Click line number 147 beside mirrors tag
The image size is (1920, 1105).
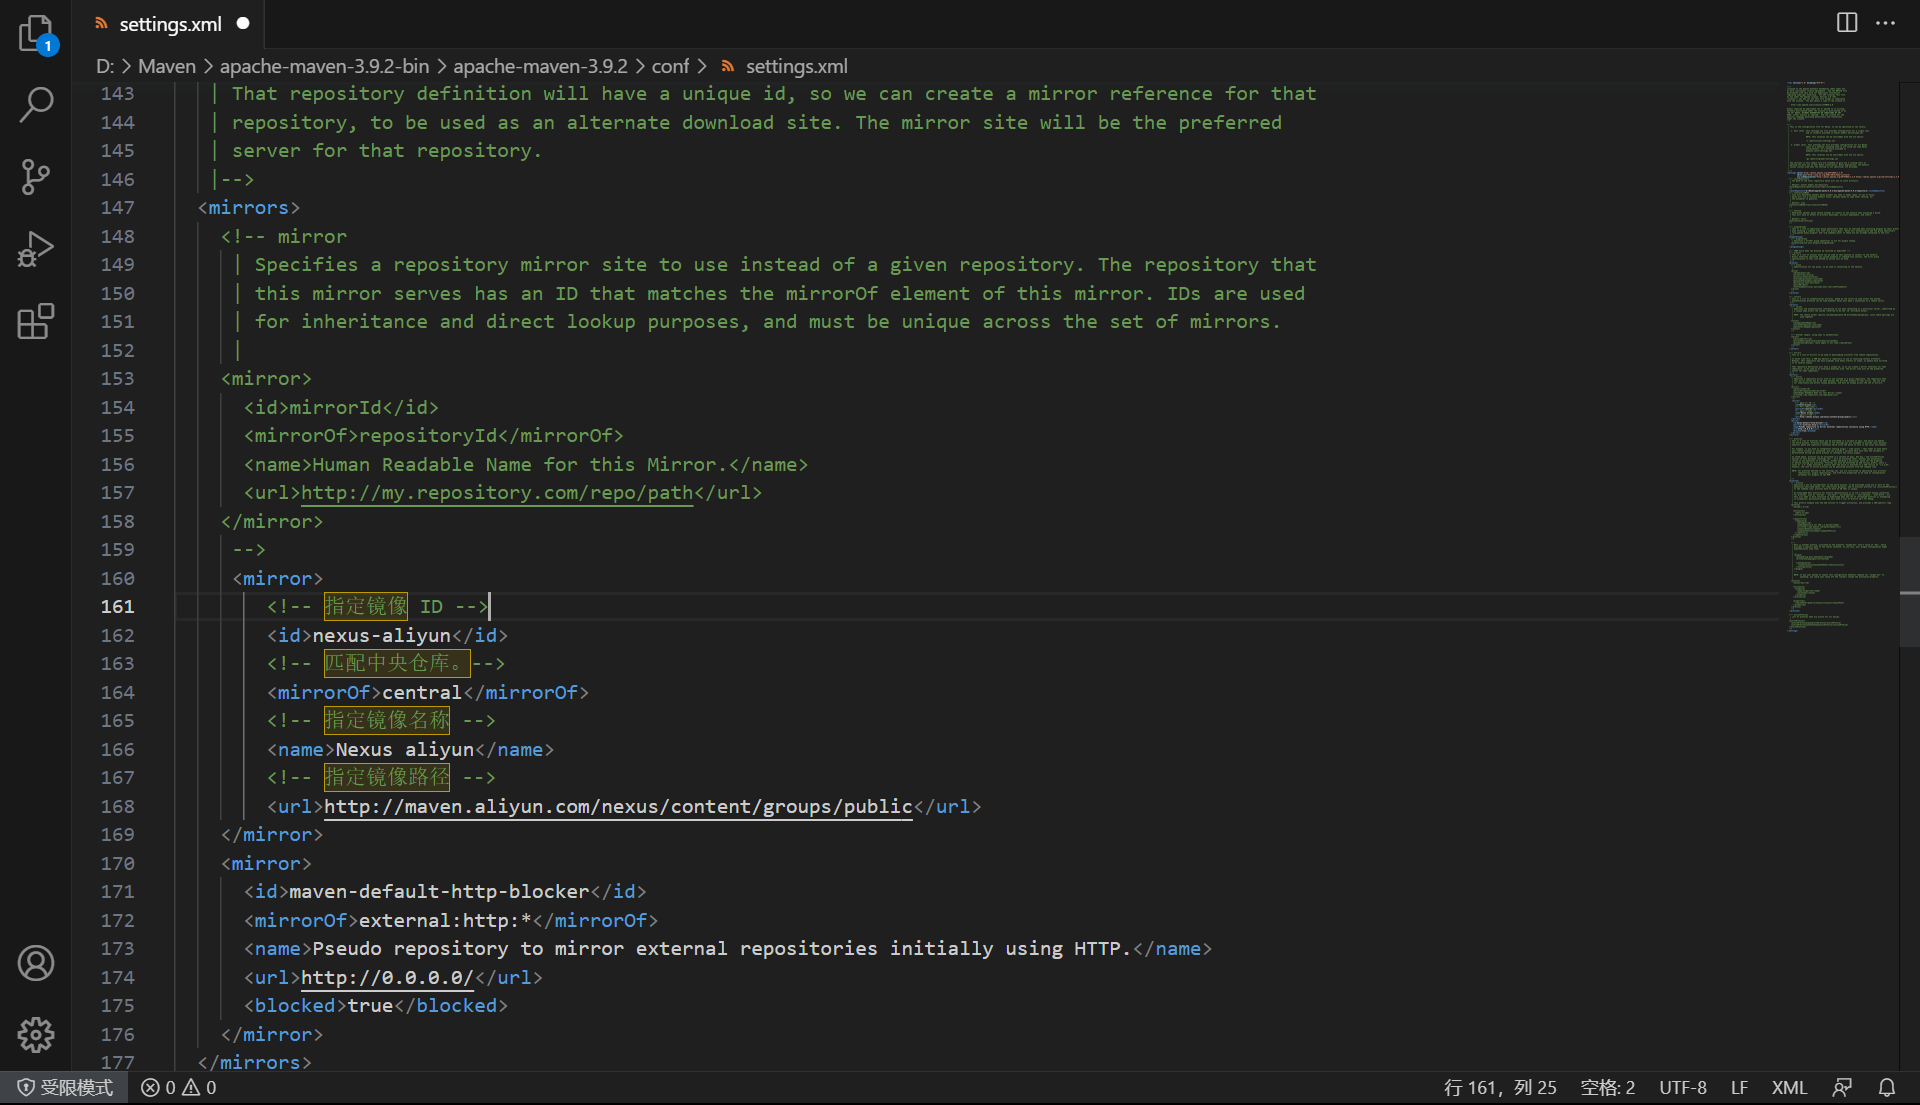tap(117, 208)
